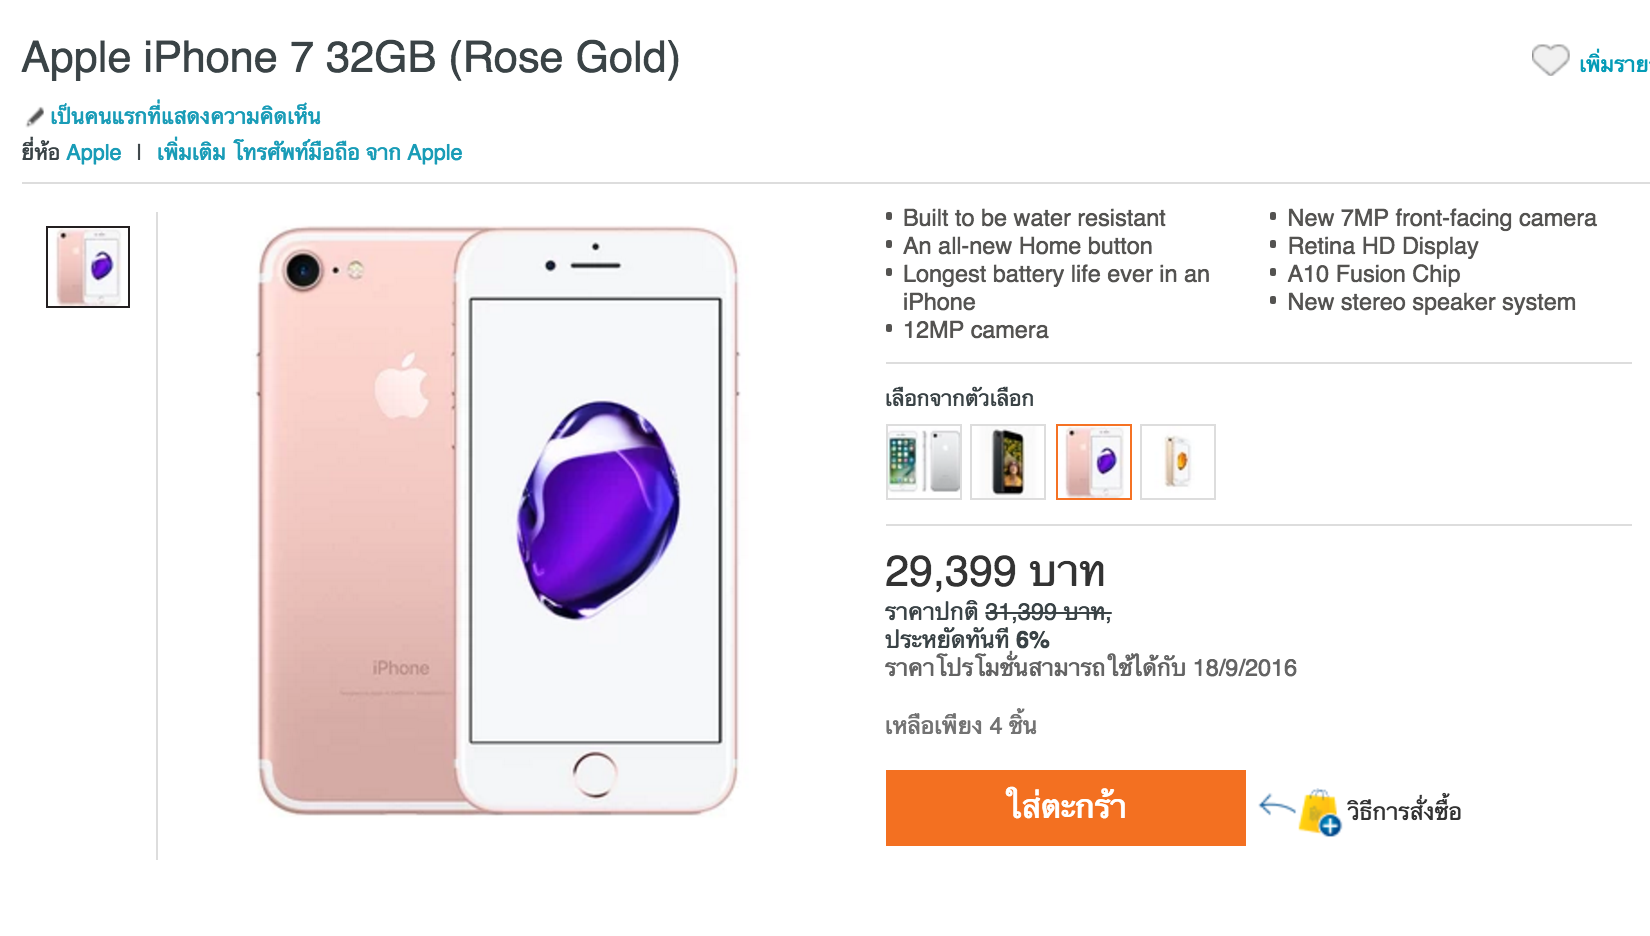Open the Apple brand link
The width and height of the screenshot is (1650, 936).
point(94,153)
